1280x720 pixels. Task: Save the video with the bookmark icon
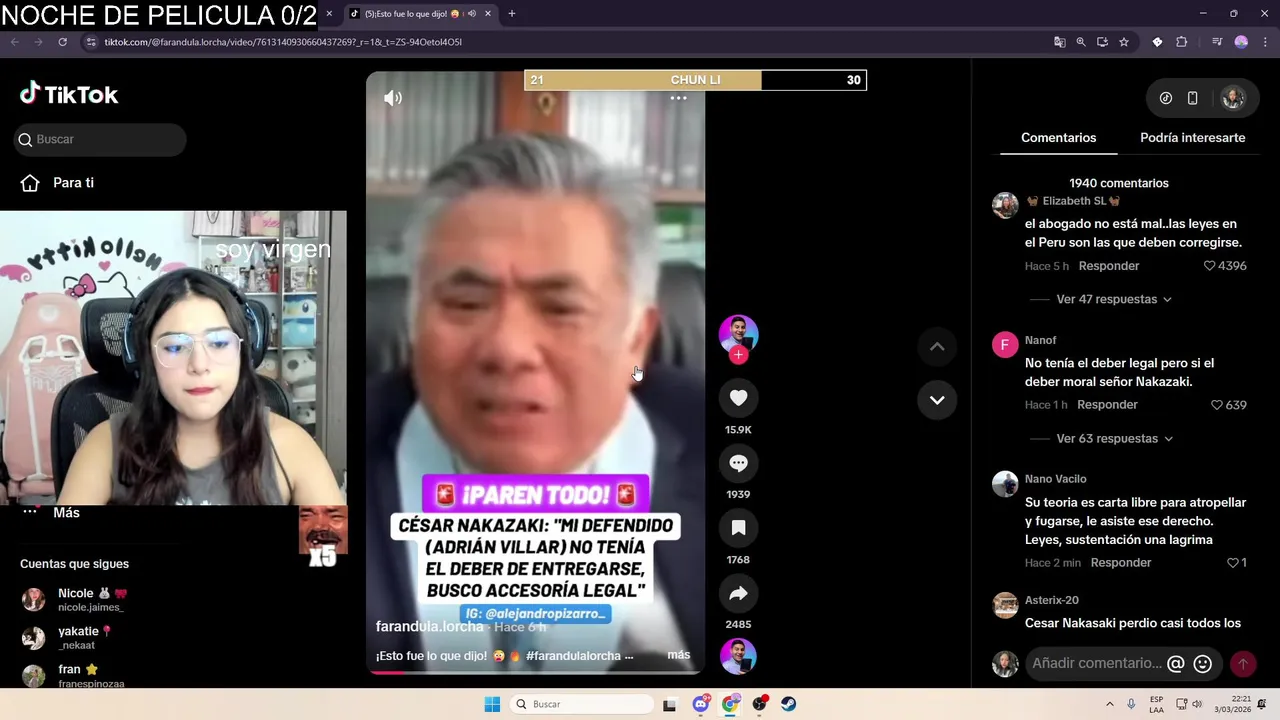coord(738,528)
